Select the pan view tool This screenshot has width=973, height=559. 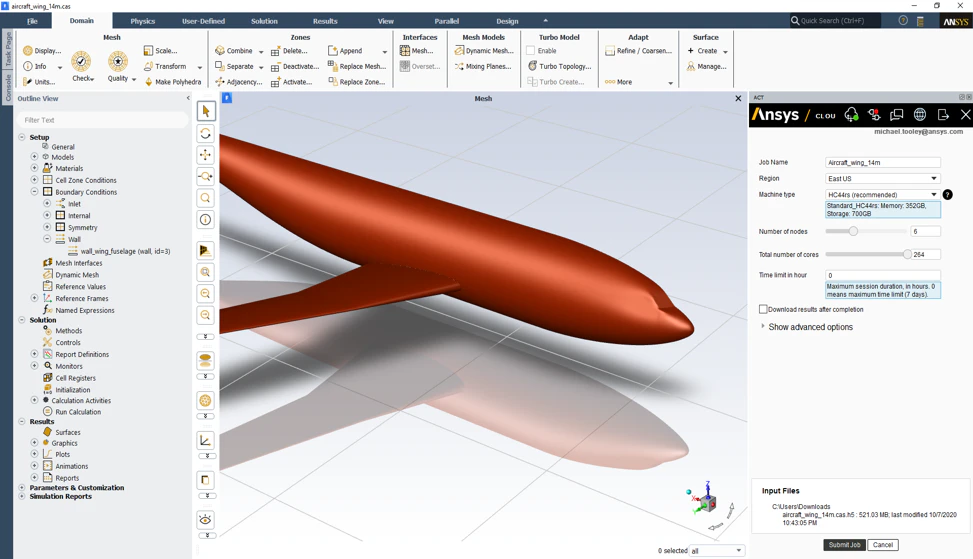[x=206, y=155]
